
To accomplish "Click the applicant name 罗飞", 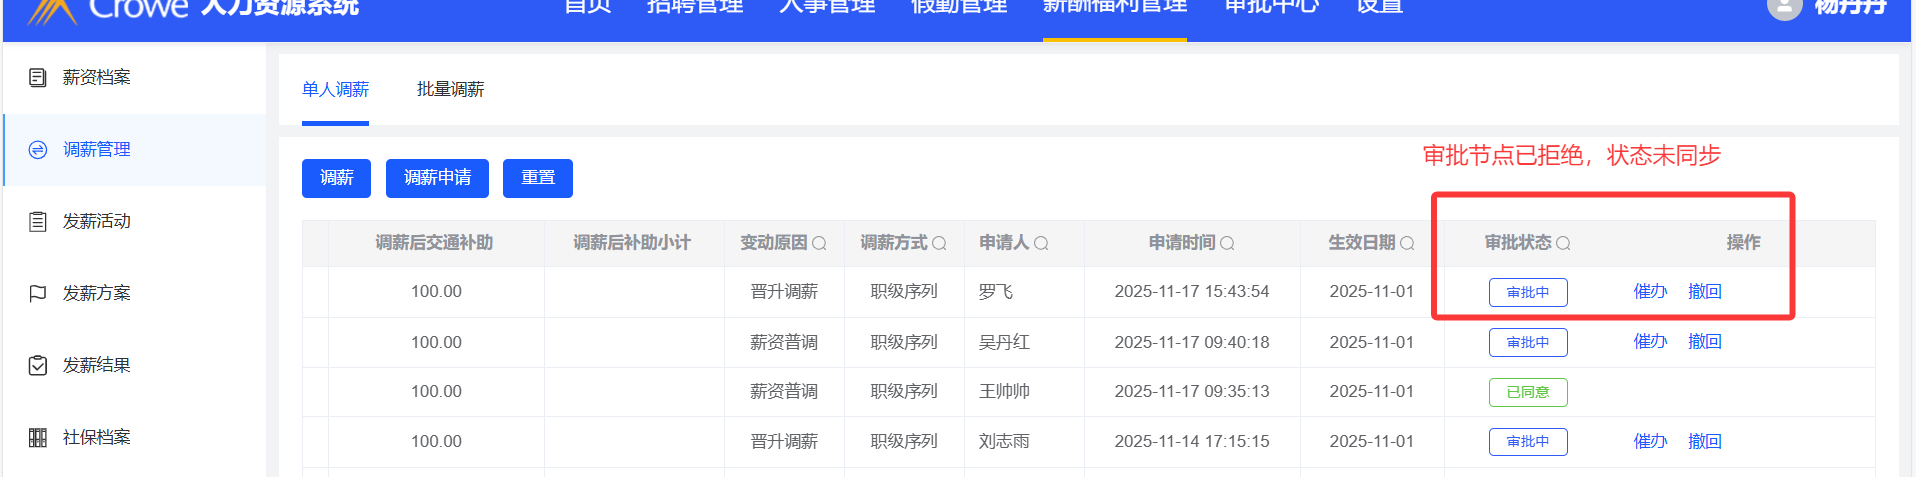I will click(996, 292).
